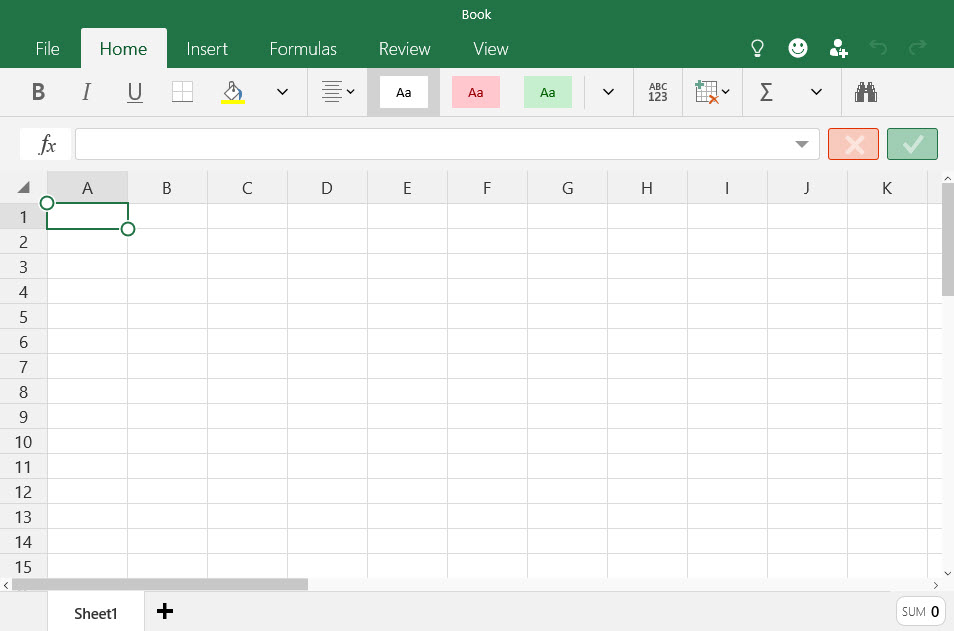The width and height of the screenshot is (954, 631).
Task: Click the Tell Me lightbulb icon
Action: 758,48
